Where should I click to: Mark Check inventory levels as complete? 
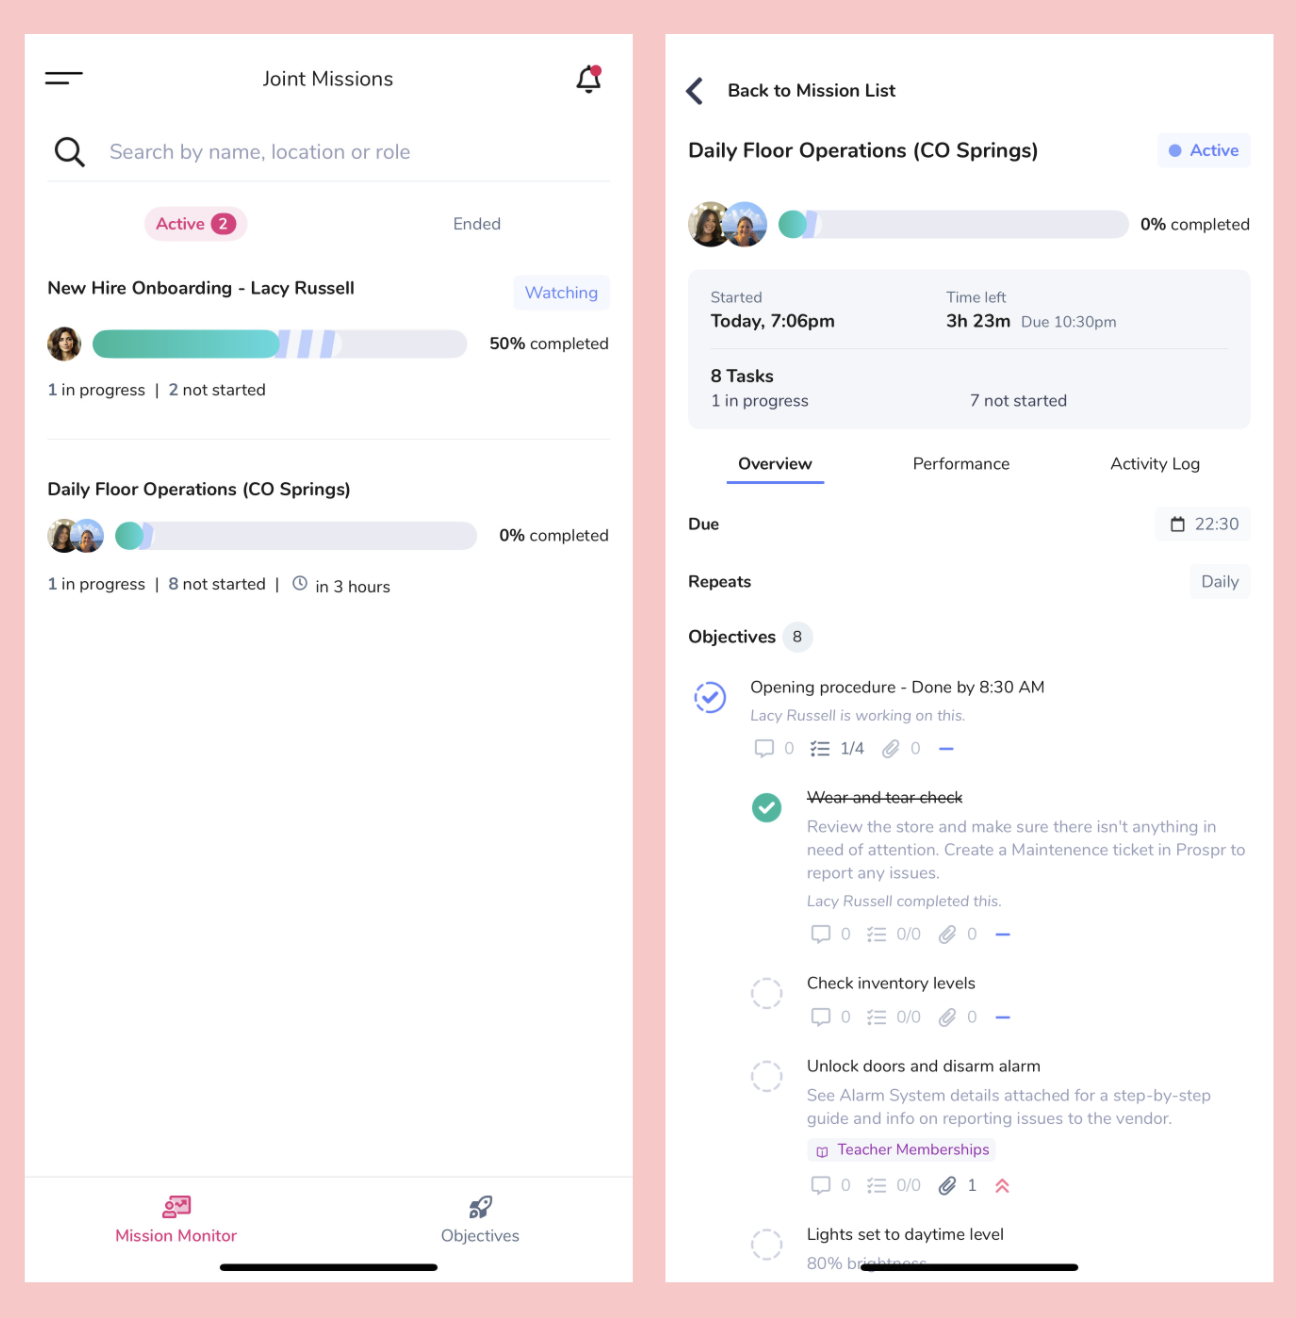pyautogui.click(x=767, y=993)
